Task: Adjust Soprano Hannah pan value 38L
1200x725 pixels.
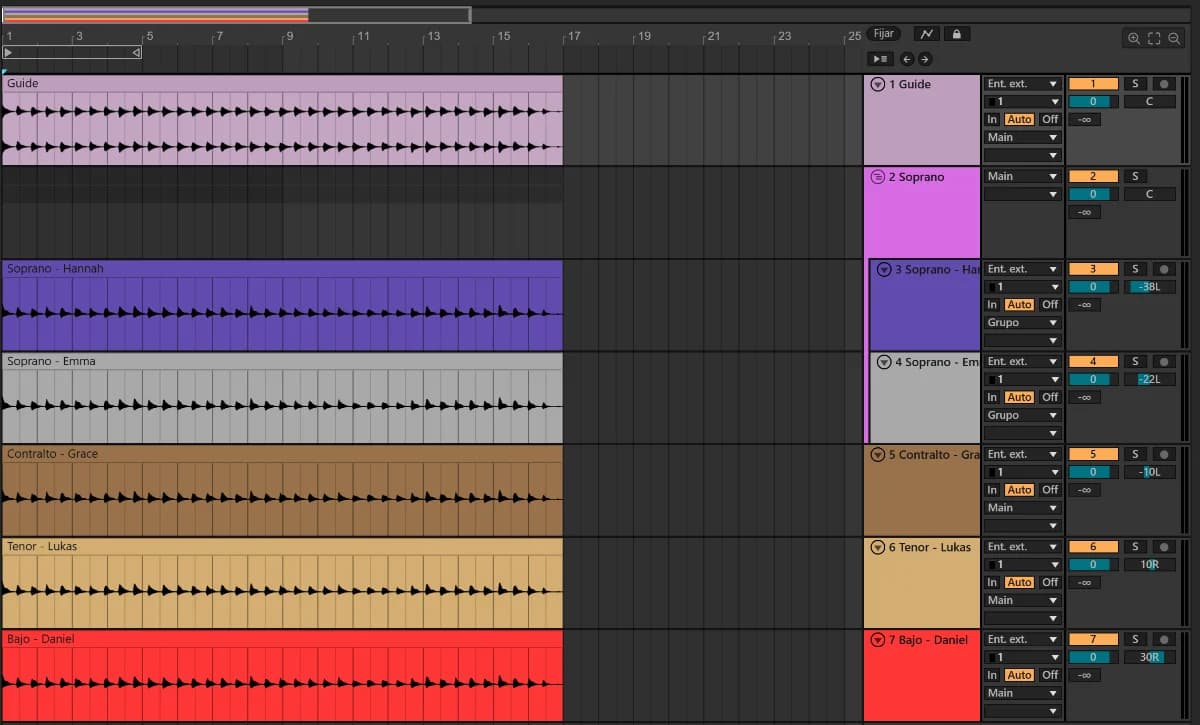Action: pyautogui.click(x=1149, y=287)
